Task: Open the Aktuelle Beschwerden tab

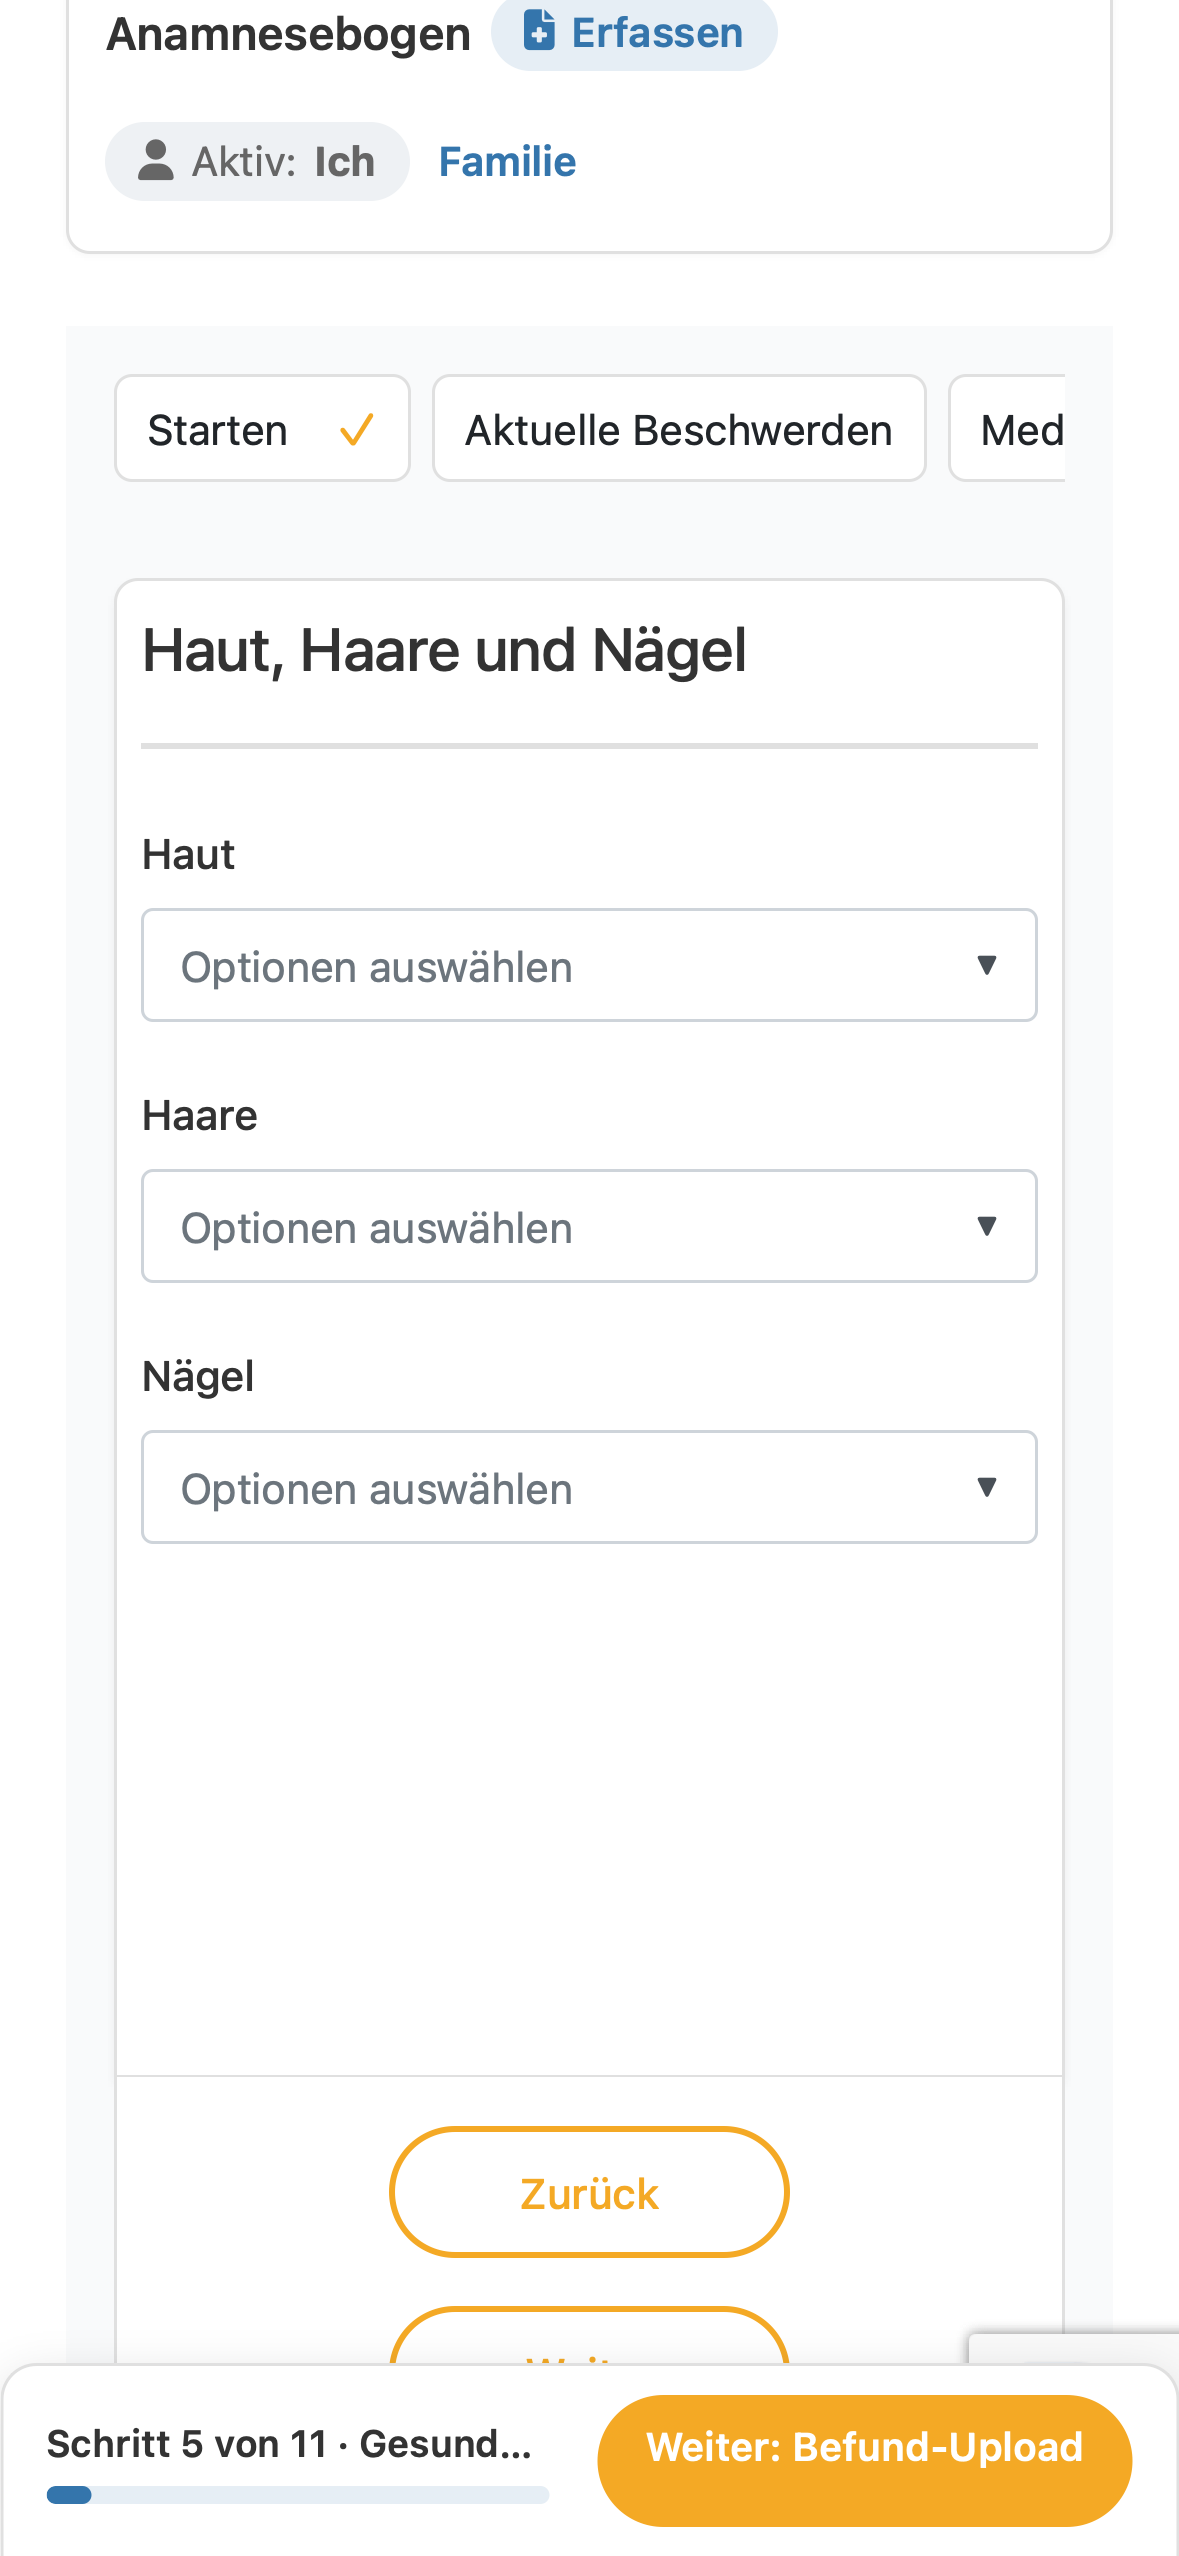Action: click(x=679, y=429)
